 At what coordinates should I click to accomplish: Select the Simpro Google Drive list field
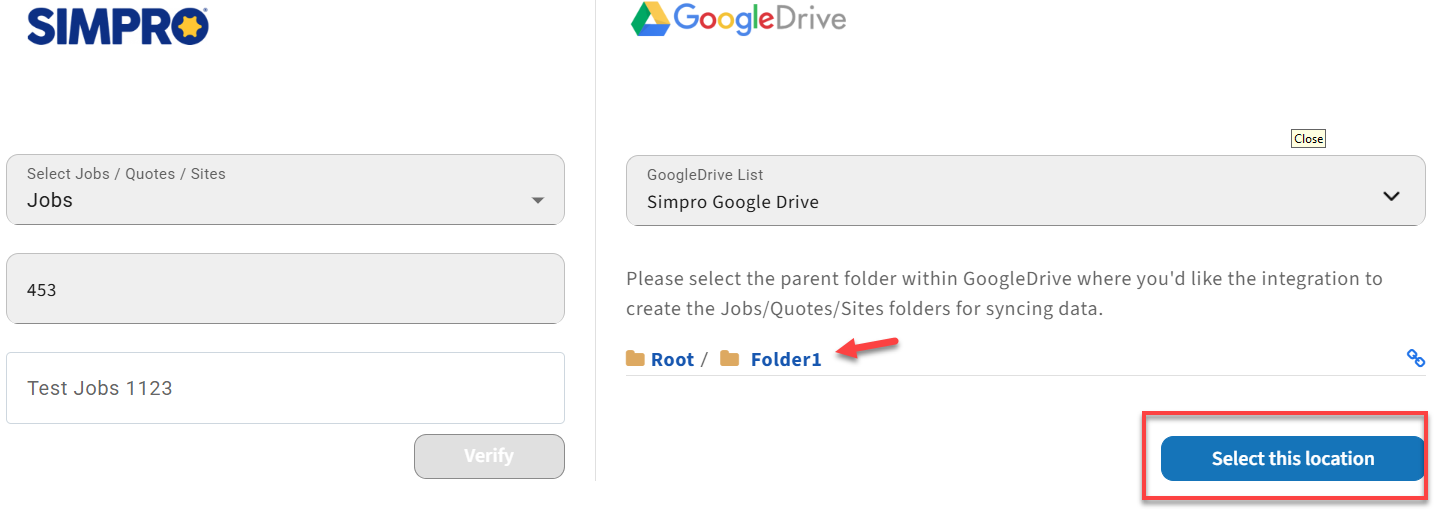tap(1026, 190)
